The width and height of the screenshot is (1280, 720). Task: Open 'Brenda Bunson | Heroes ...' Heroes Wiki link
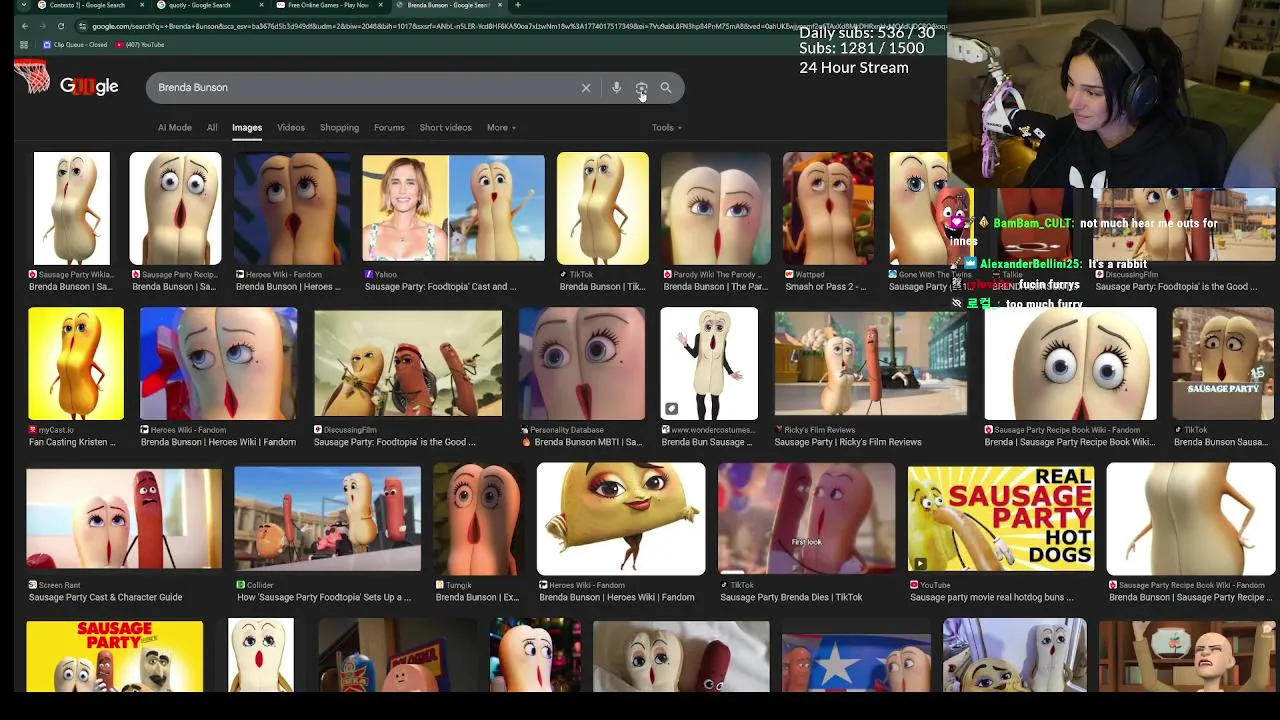(x=288, y=287)
